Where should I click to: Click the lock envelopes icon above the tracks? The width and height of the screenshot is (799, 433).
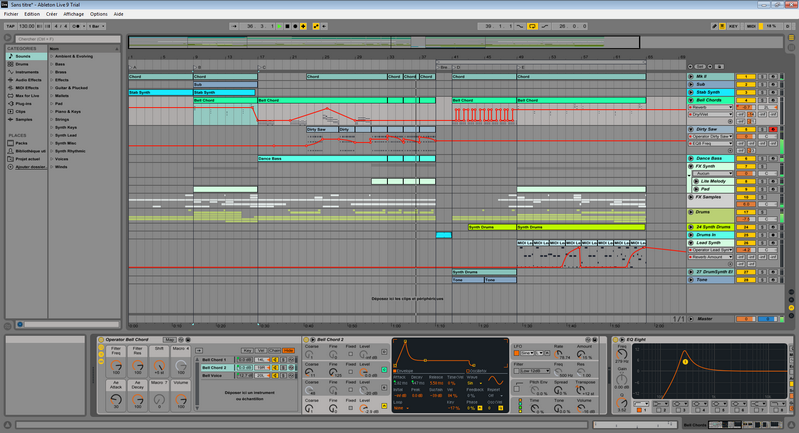[x=720, y=66]
